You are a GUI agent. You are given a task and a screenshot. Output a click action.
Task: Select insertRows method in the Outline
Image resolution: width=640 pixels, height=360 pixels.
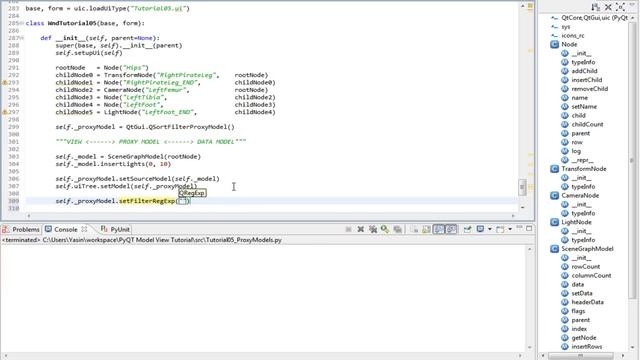click(x=587, y=347)
